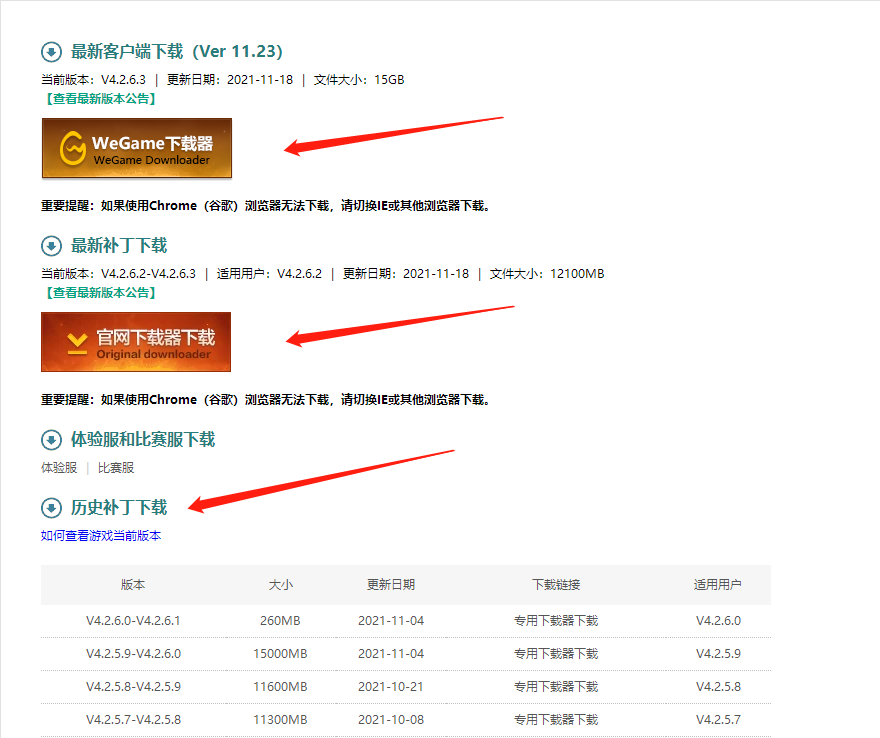Click 专用下载器下载 for V4.2.5.9-V4.2.6.0

(556, 654)
